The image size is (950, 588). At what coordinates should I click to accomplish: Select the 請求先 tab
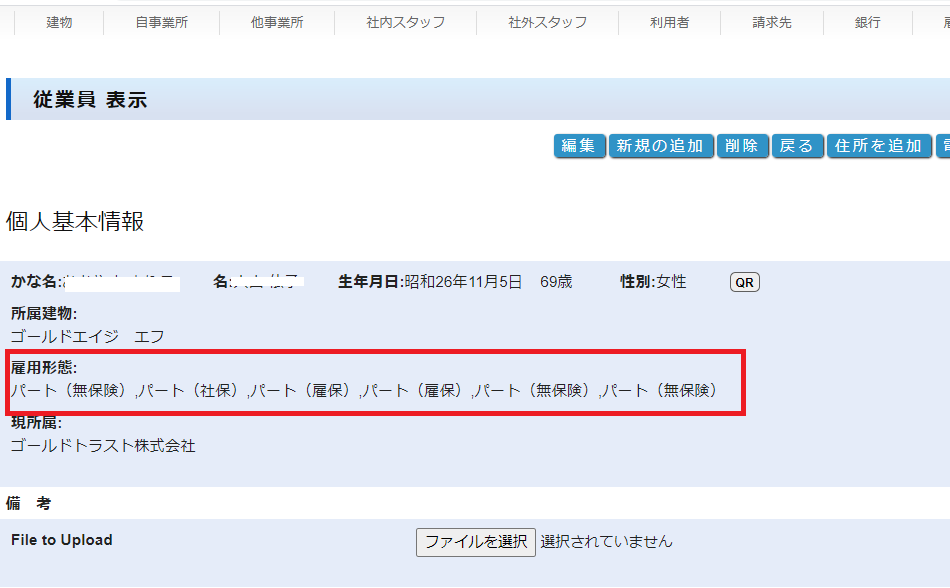(x=771, y=22)
